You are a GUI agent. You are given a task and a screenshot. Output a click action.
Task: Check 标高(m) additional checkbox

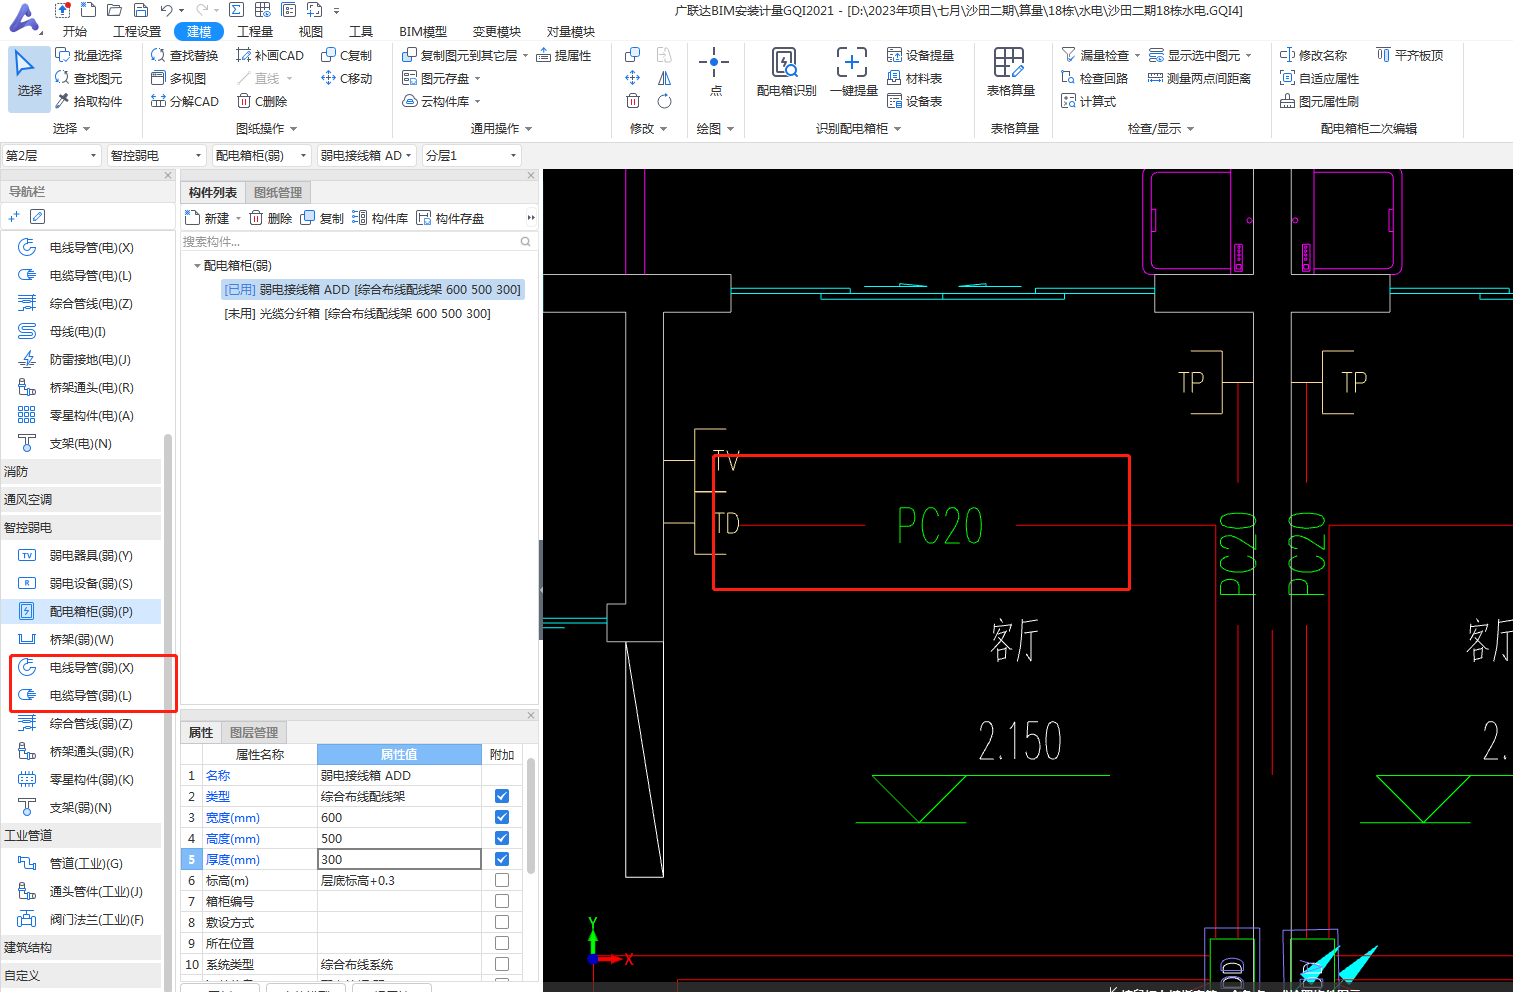click(502, 880)
